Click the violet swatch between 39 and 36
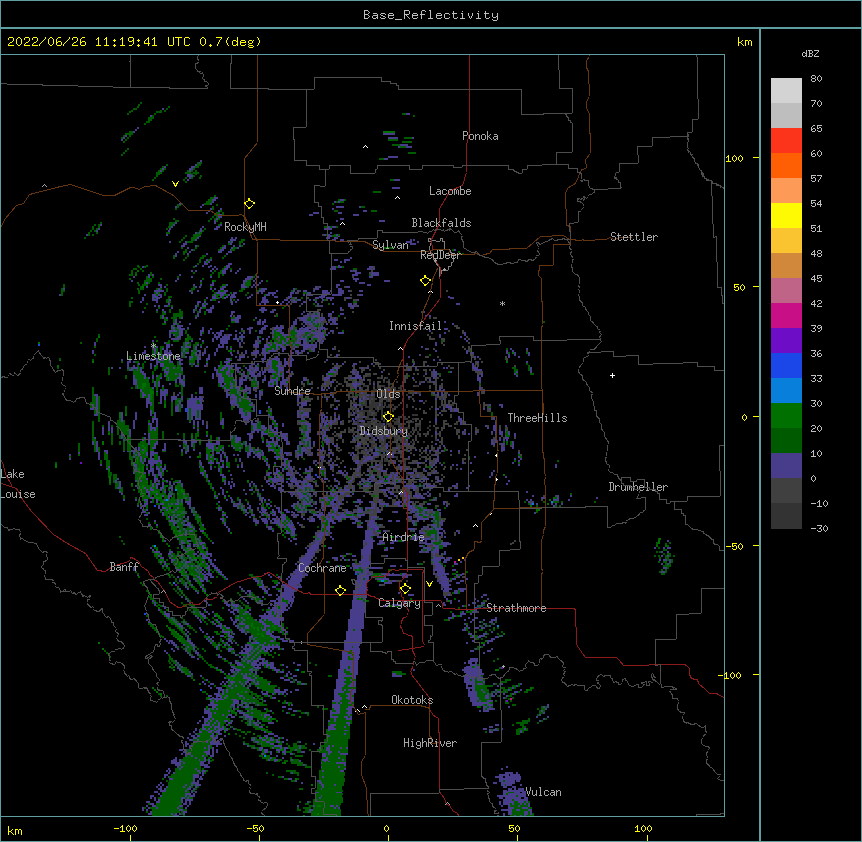The height and width of the screenshot is (842, 862). [786, 341]
